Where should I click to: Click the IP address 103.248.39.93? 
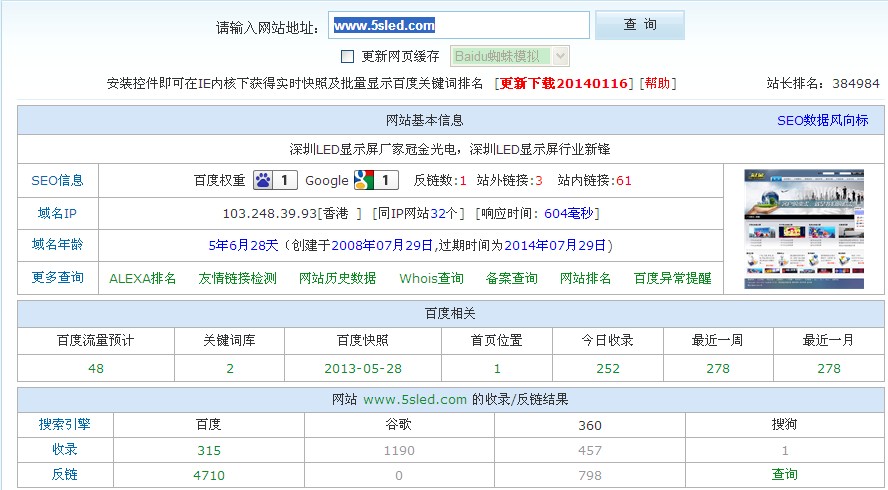270,214
